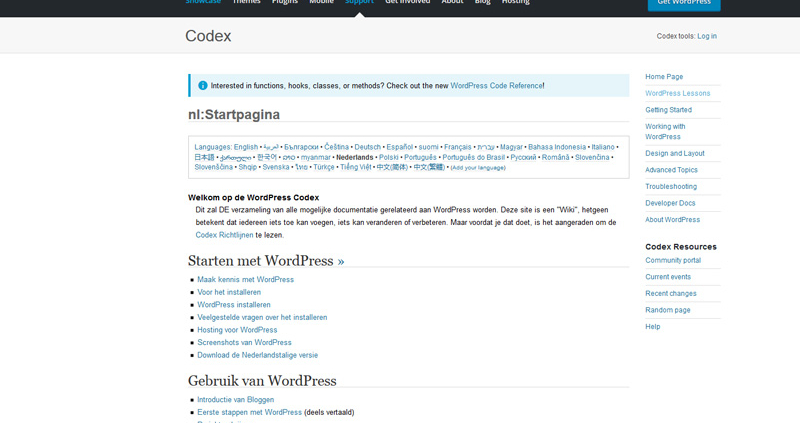
Task: Open the WordPress Code Reference link
Action: click(x=496, y=86)
